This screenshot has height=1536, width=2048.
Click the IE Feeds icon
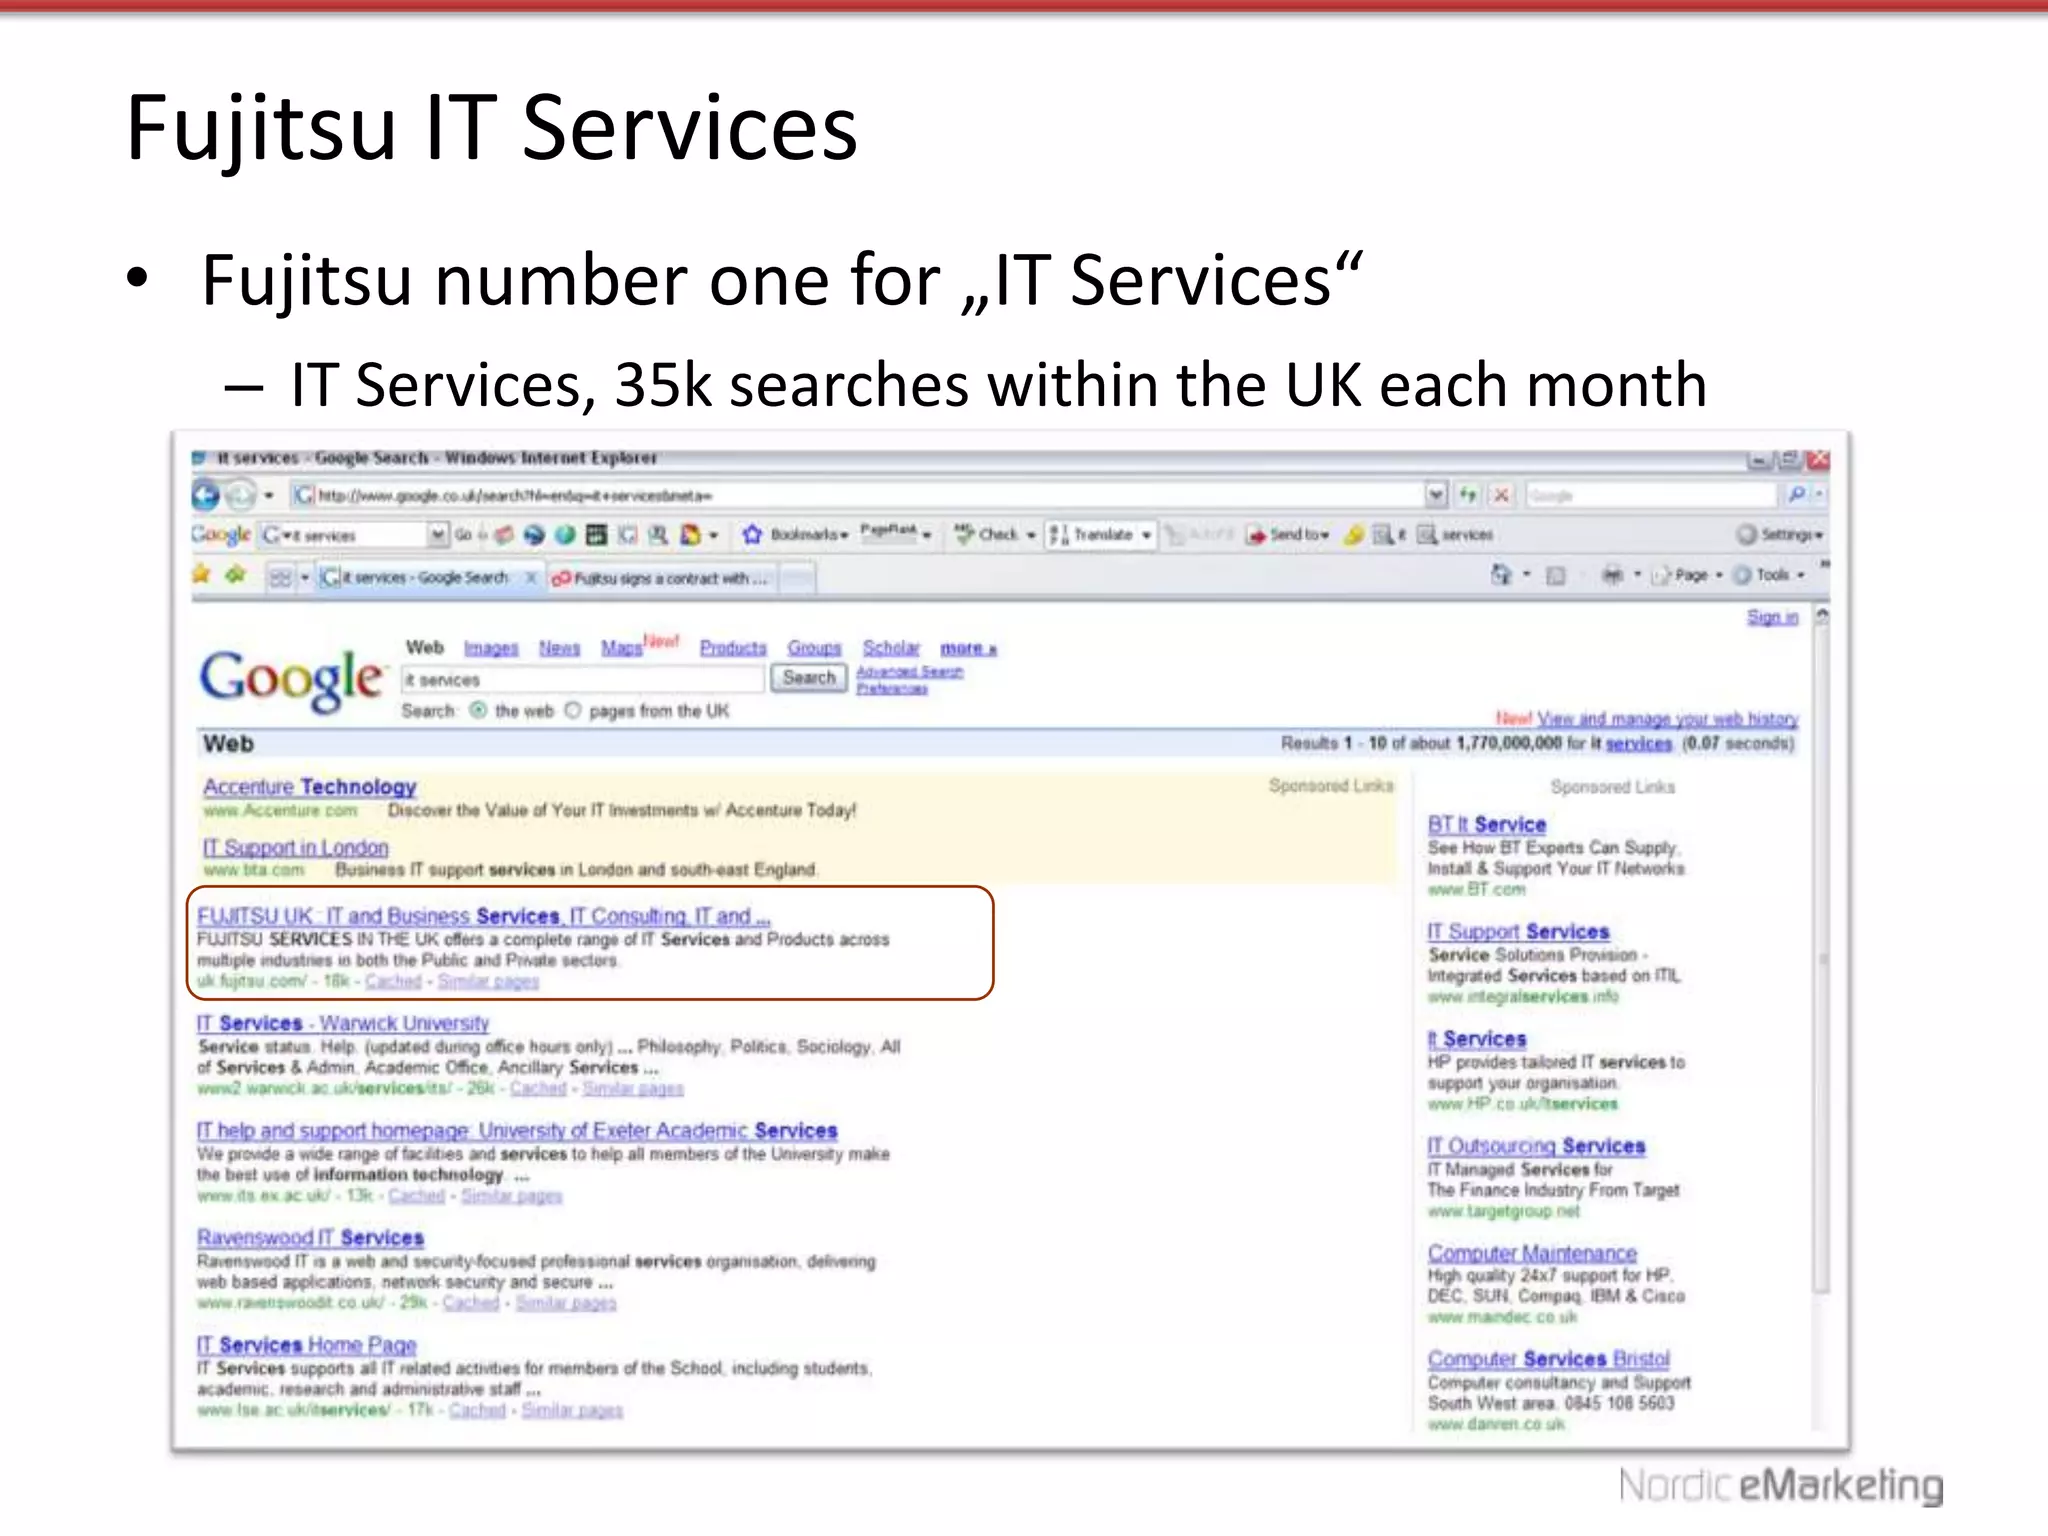coord(1556,576)
